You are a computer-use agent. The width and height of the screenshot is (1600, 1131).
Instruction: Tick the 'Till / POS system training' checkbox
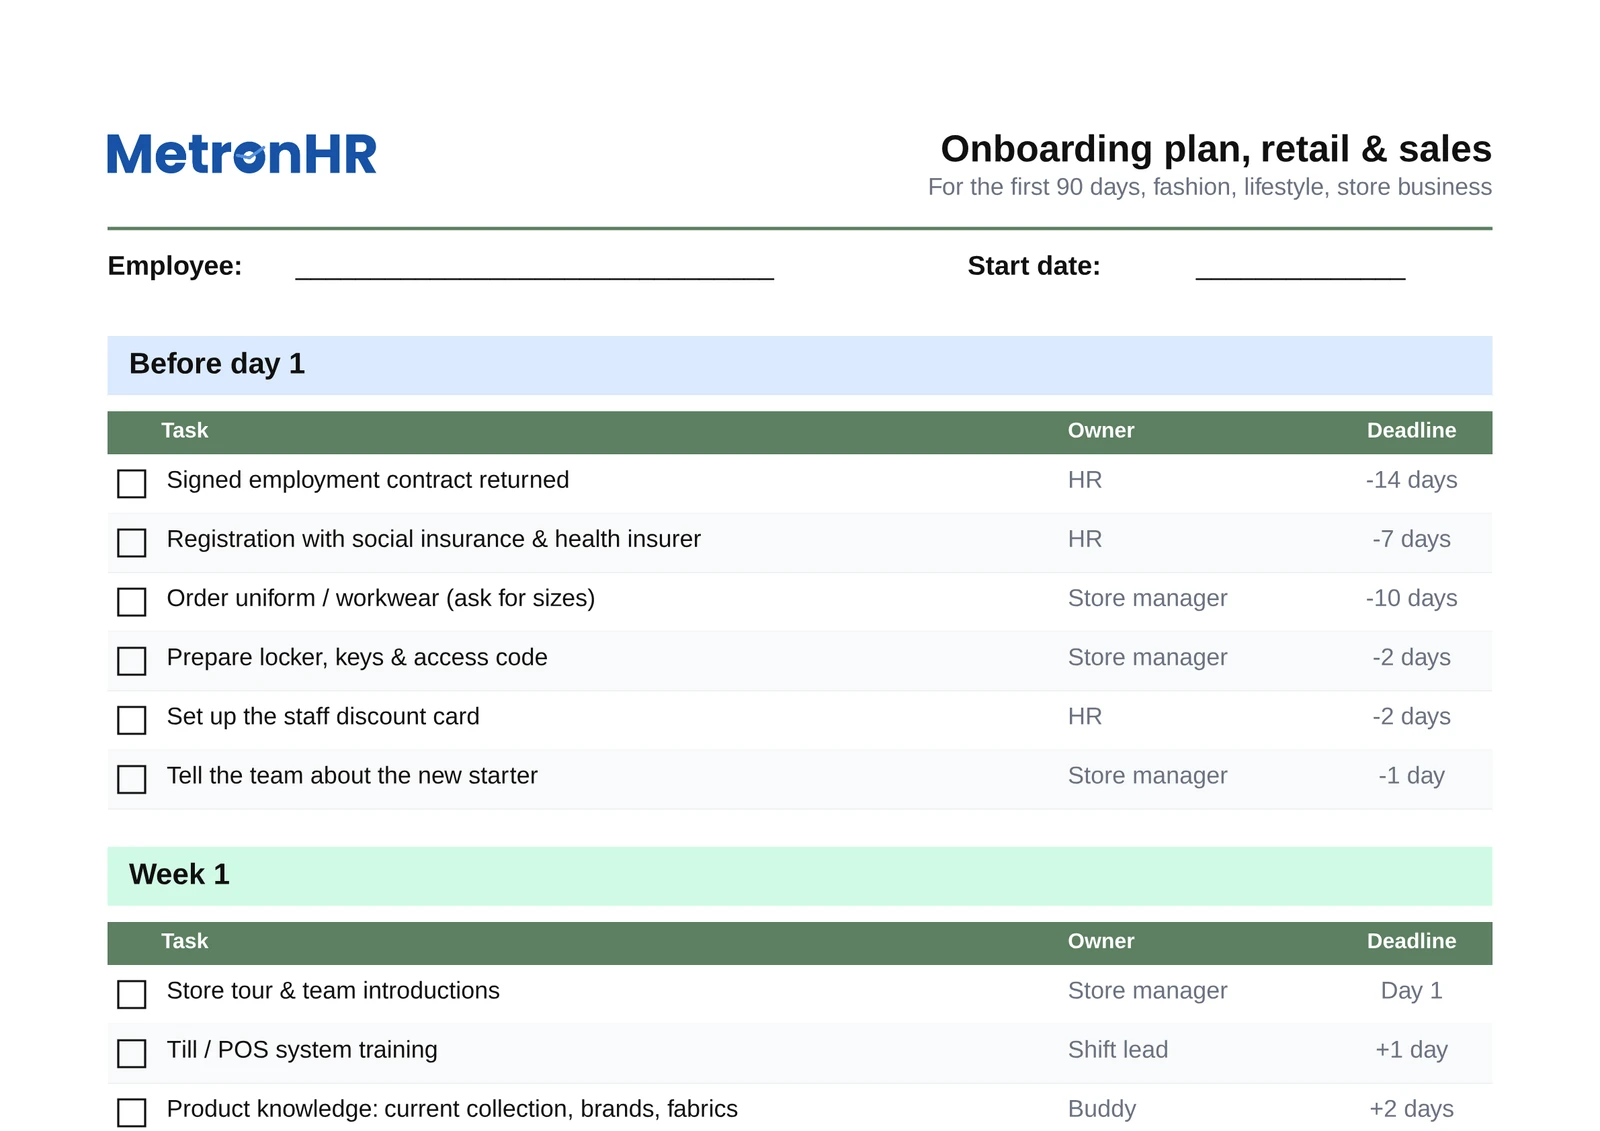coord(132,1053)
